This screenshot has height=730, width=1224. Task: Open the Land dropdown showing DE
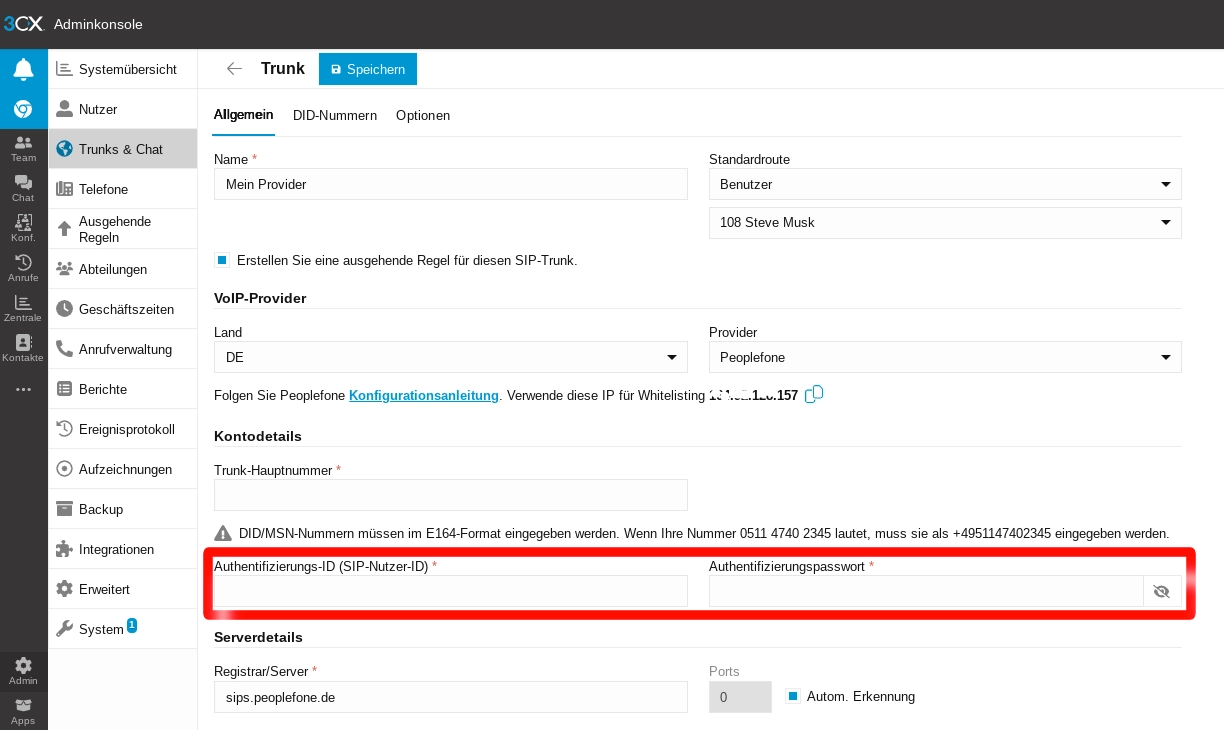tap(450, 358)
